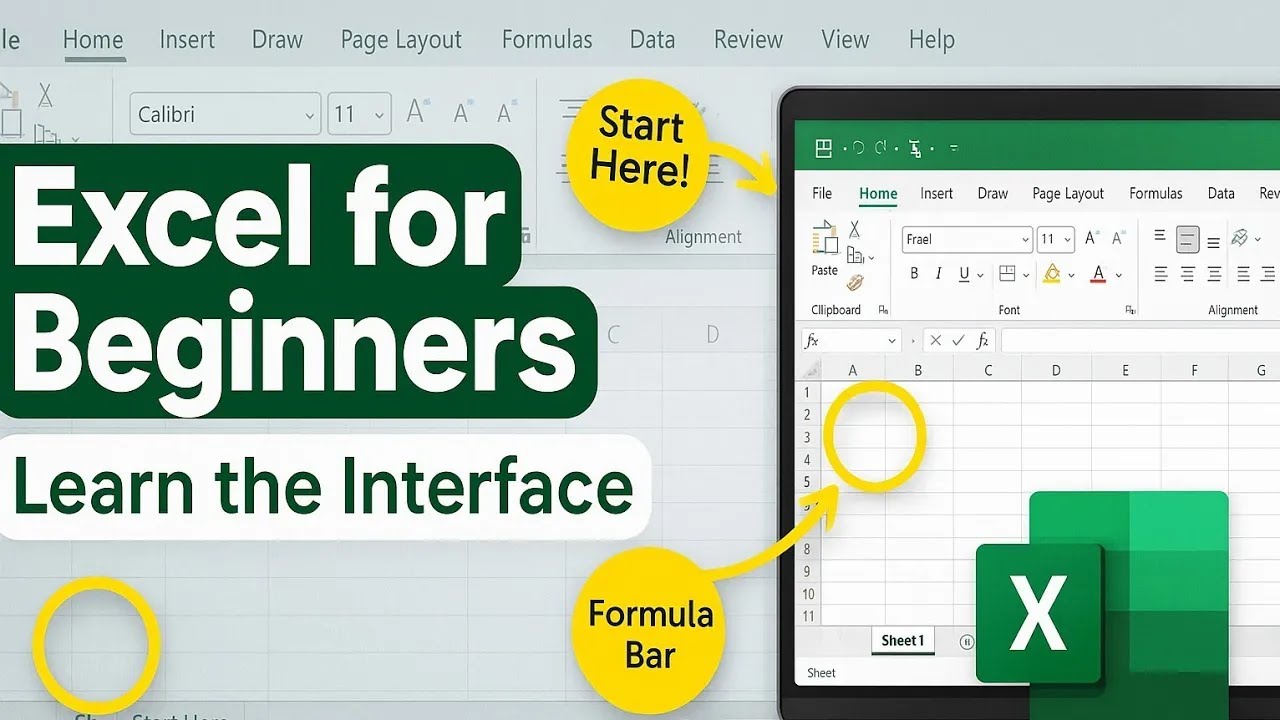1280x720 pixels.
Task: Click the Paste icon in tablet Excel
Action: (825, 239)
